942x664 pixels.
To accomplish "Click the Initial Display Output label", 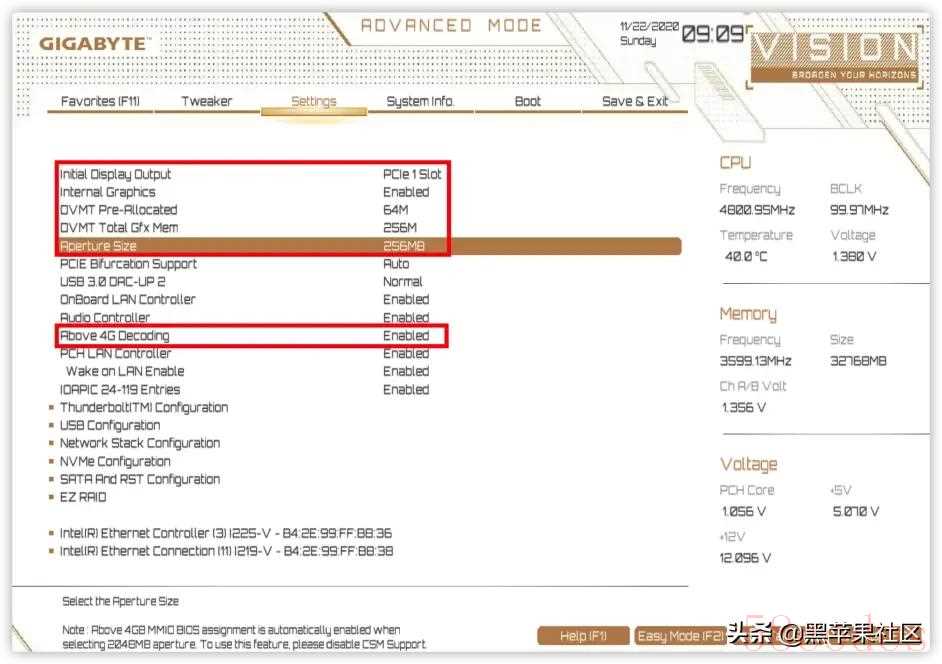I will coord(115,174).
